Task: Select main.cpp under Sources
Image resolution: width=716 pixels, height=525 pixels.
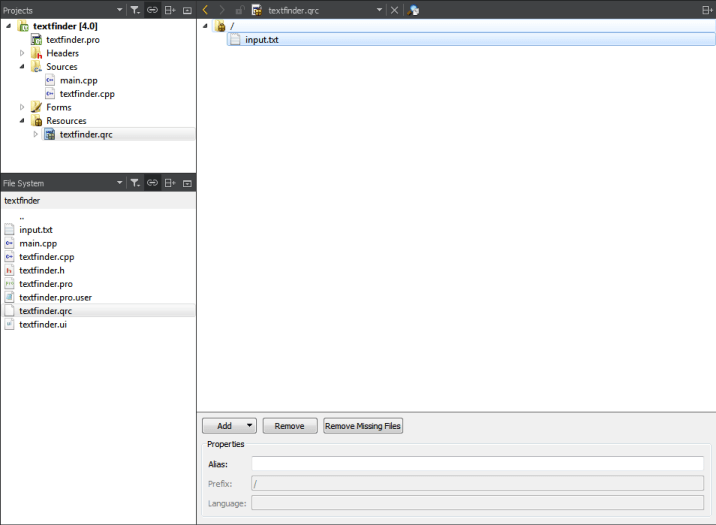Action: tap(79, 80)
